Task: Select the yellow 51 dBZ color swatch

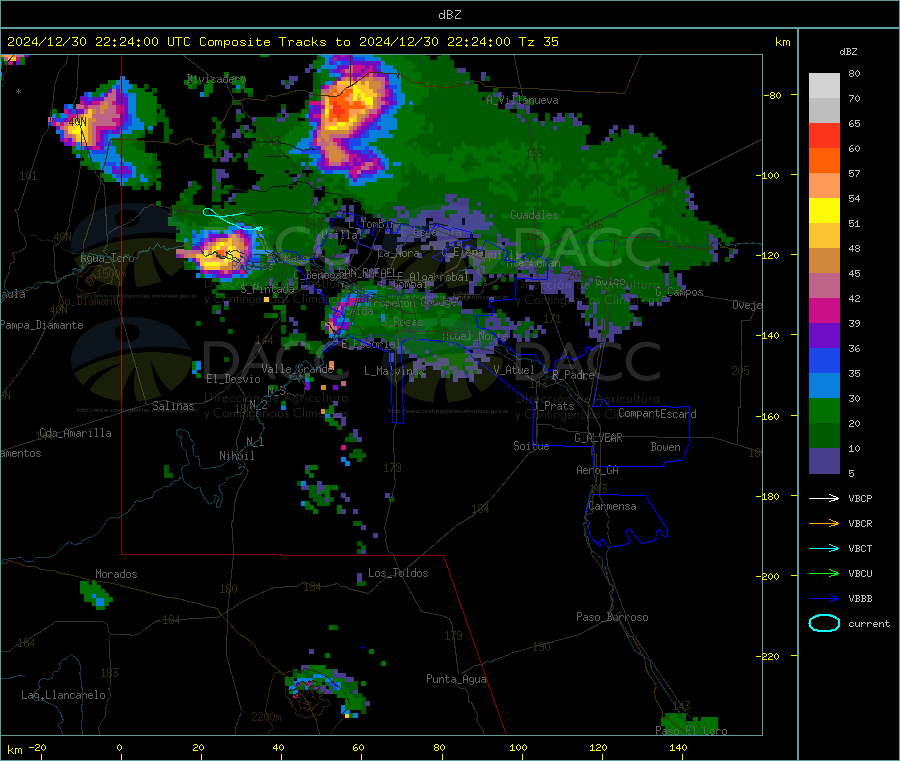Action: click(824, 211)
